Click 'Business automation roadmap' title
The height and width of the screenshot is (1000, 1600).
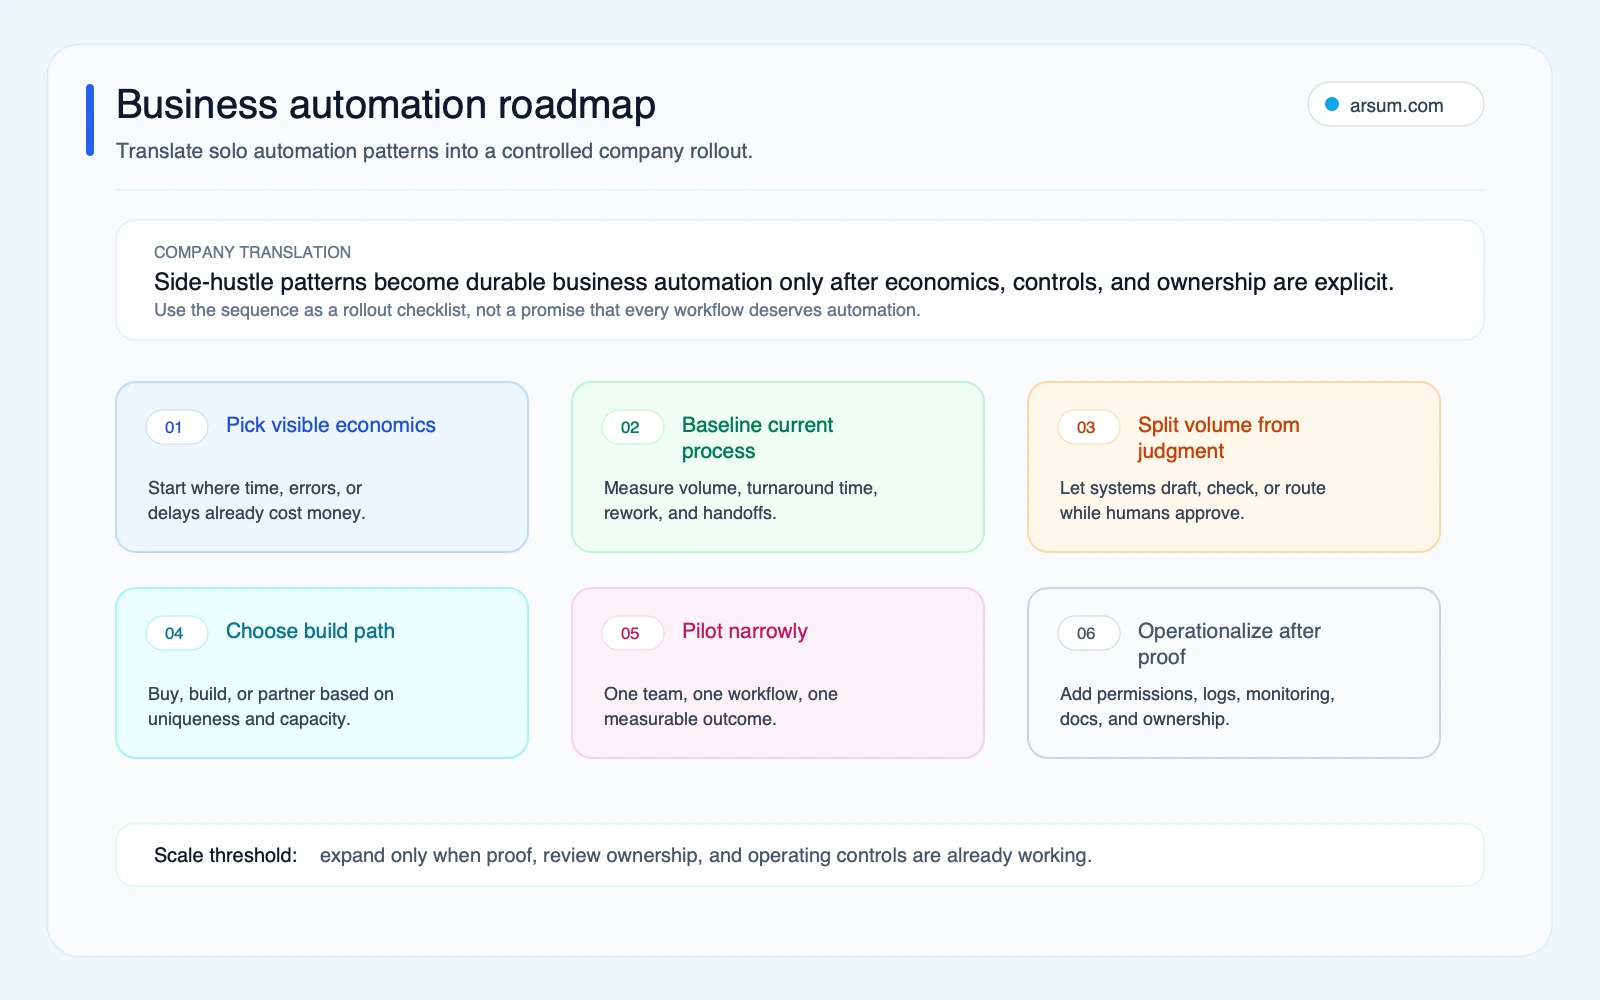(x=386, y=104)
